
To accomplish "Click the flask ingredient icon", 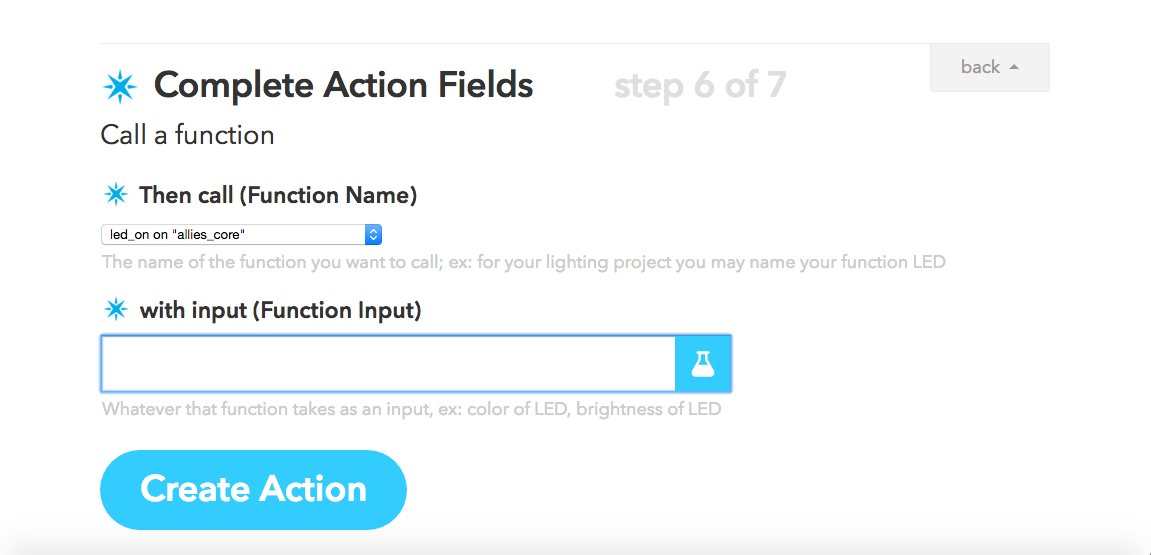I will point(704,363).
